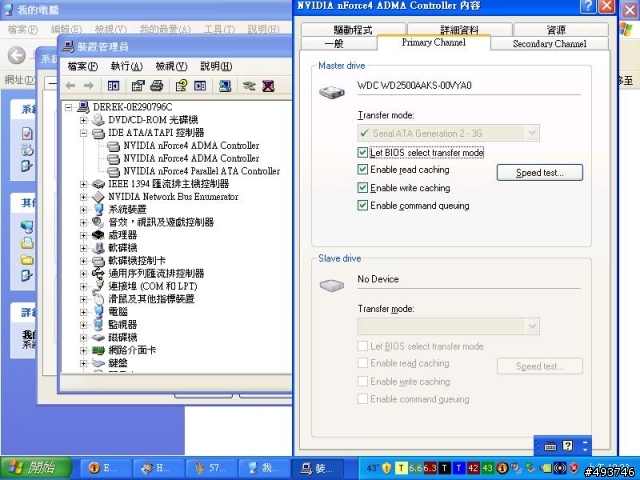Expand NVIDIA Network Bus Enumerator node
The height and width of the screenshot is (480, 640).
pos(84,197)
